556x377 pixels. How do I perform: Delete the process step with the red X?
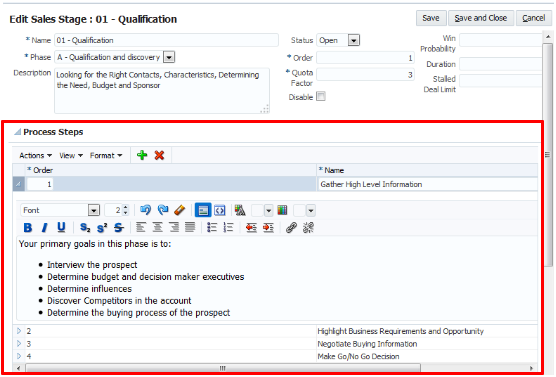pyautogui.click(x=159, y=155)
